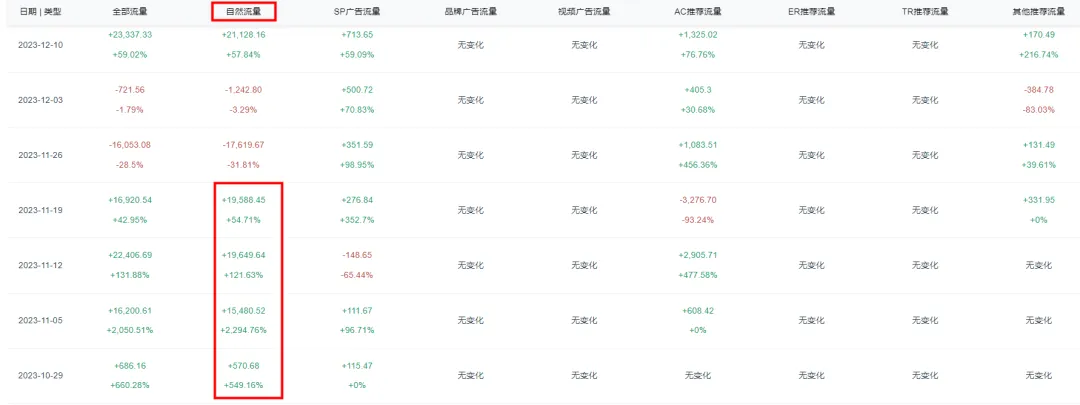Click the -16,053.08 total traffic value
Screen dimensions: 1080x405
[x=130, y=145]
